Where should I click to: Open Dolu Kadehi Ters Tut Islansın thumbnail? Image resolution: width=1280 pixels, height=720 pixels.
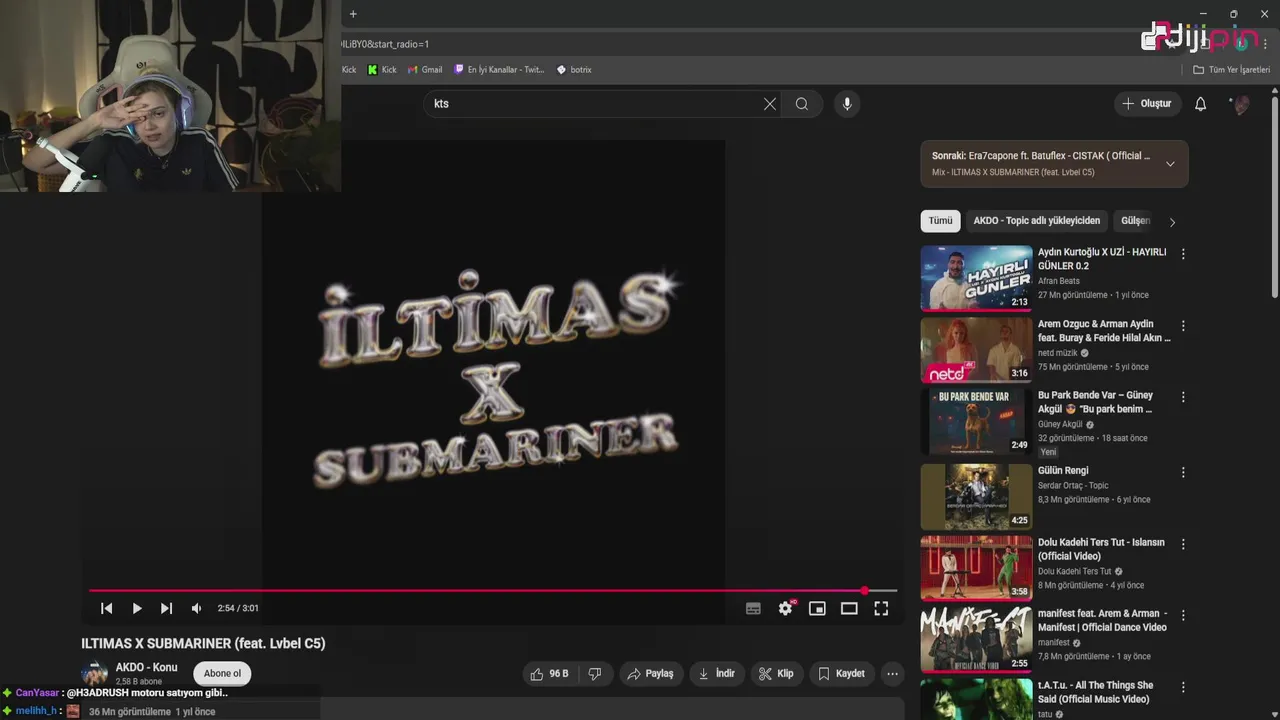point(976,568)
